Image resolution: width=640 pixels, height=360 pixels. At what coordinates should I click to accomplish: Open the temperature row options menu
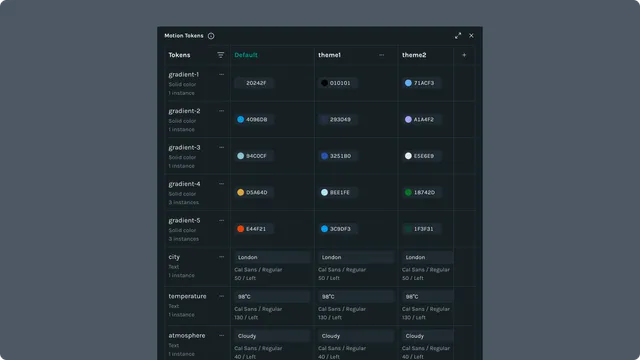pos(222,296)
